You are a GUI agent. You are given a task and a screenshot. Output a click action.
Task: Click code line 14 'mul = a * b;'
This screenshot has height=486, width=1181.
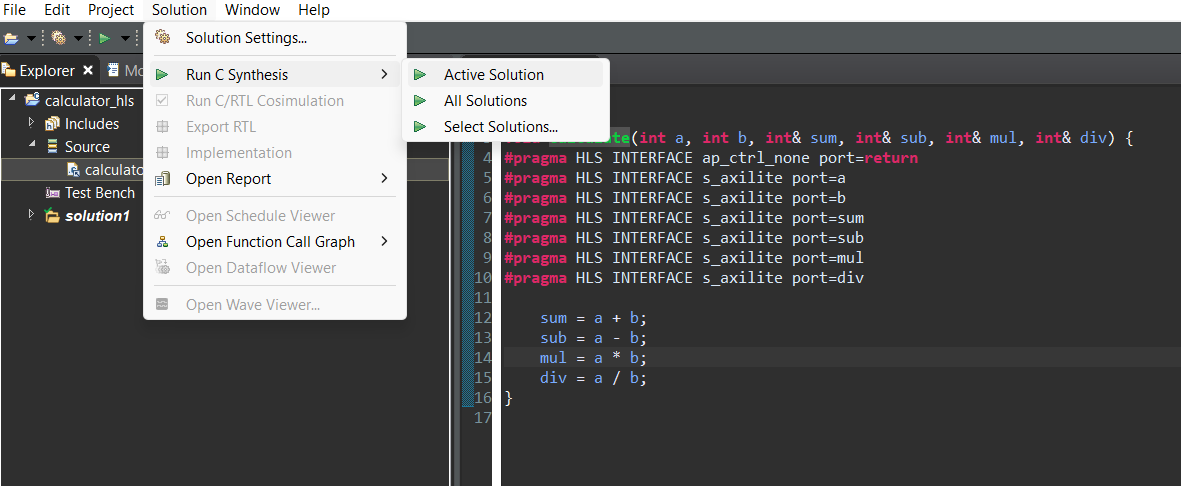pos(594,357)
